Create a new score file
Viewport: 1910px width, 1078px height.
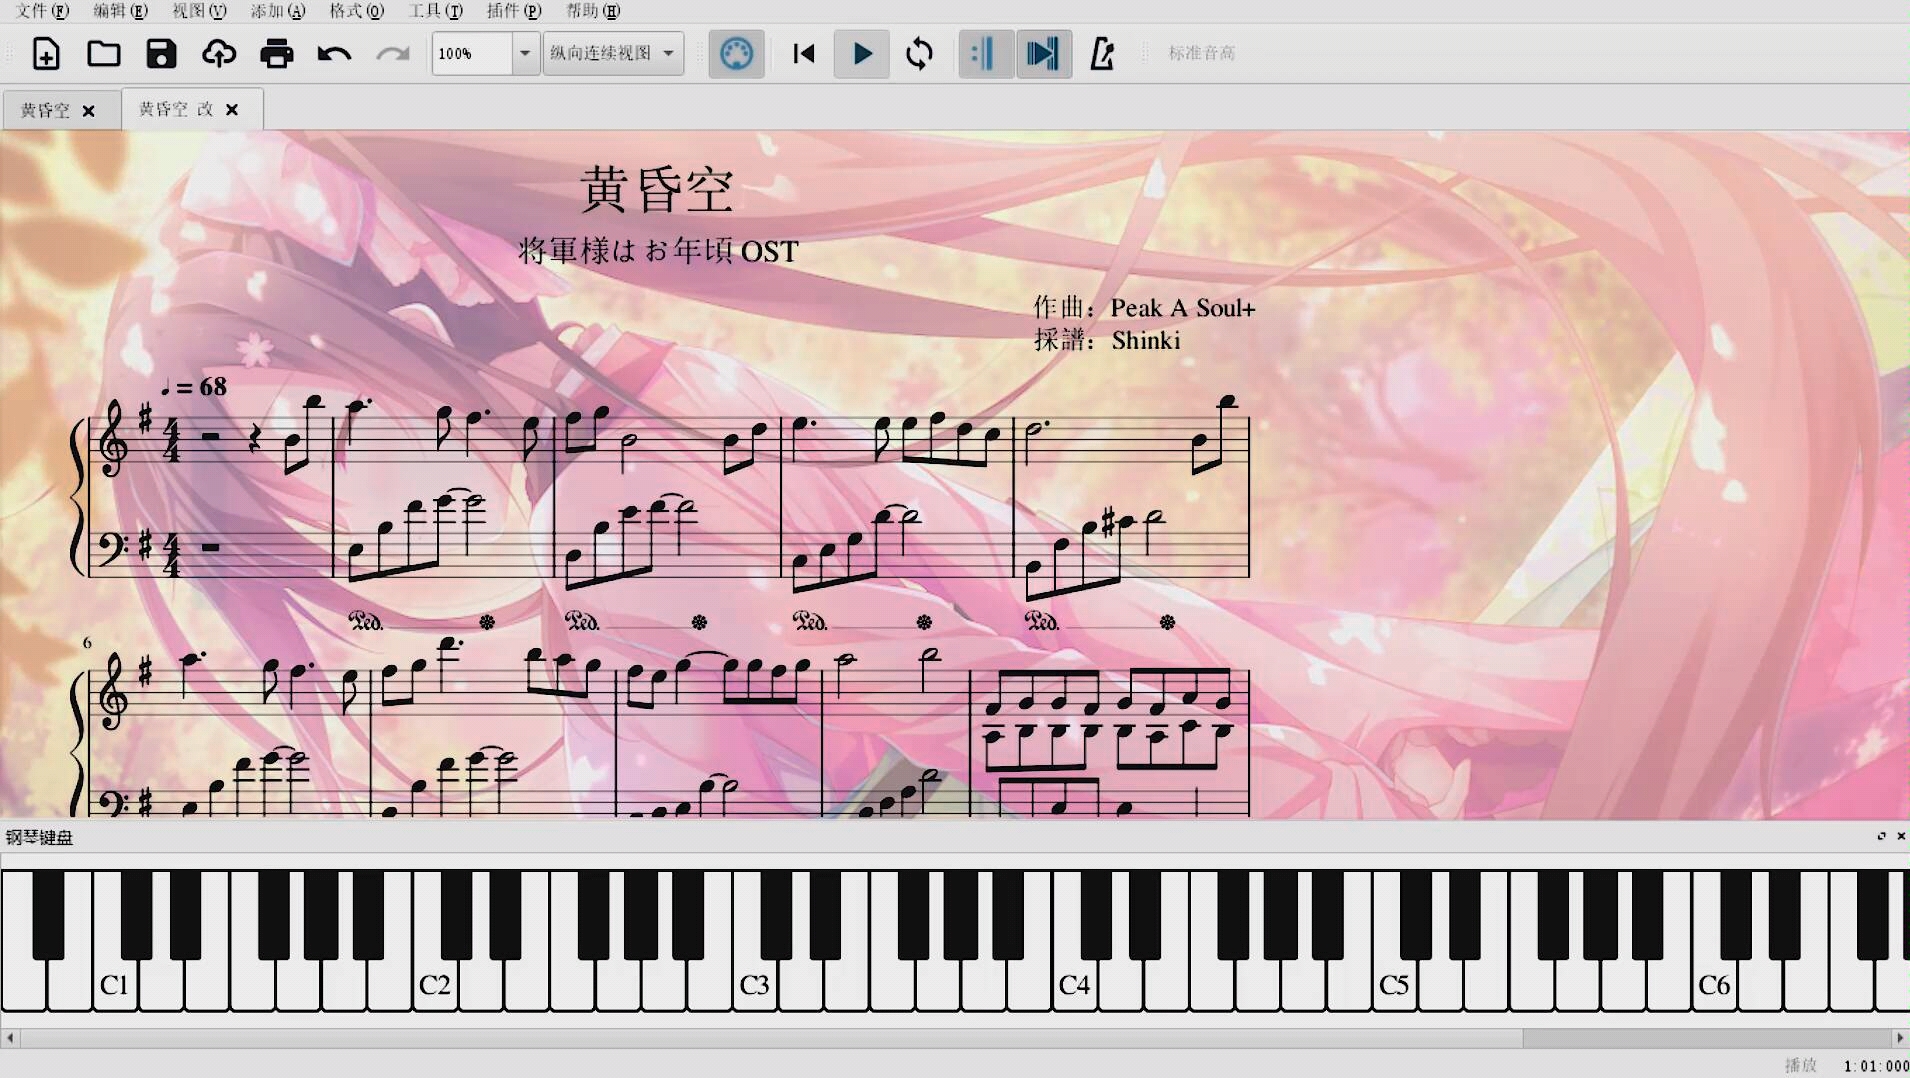(46, 53)
